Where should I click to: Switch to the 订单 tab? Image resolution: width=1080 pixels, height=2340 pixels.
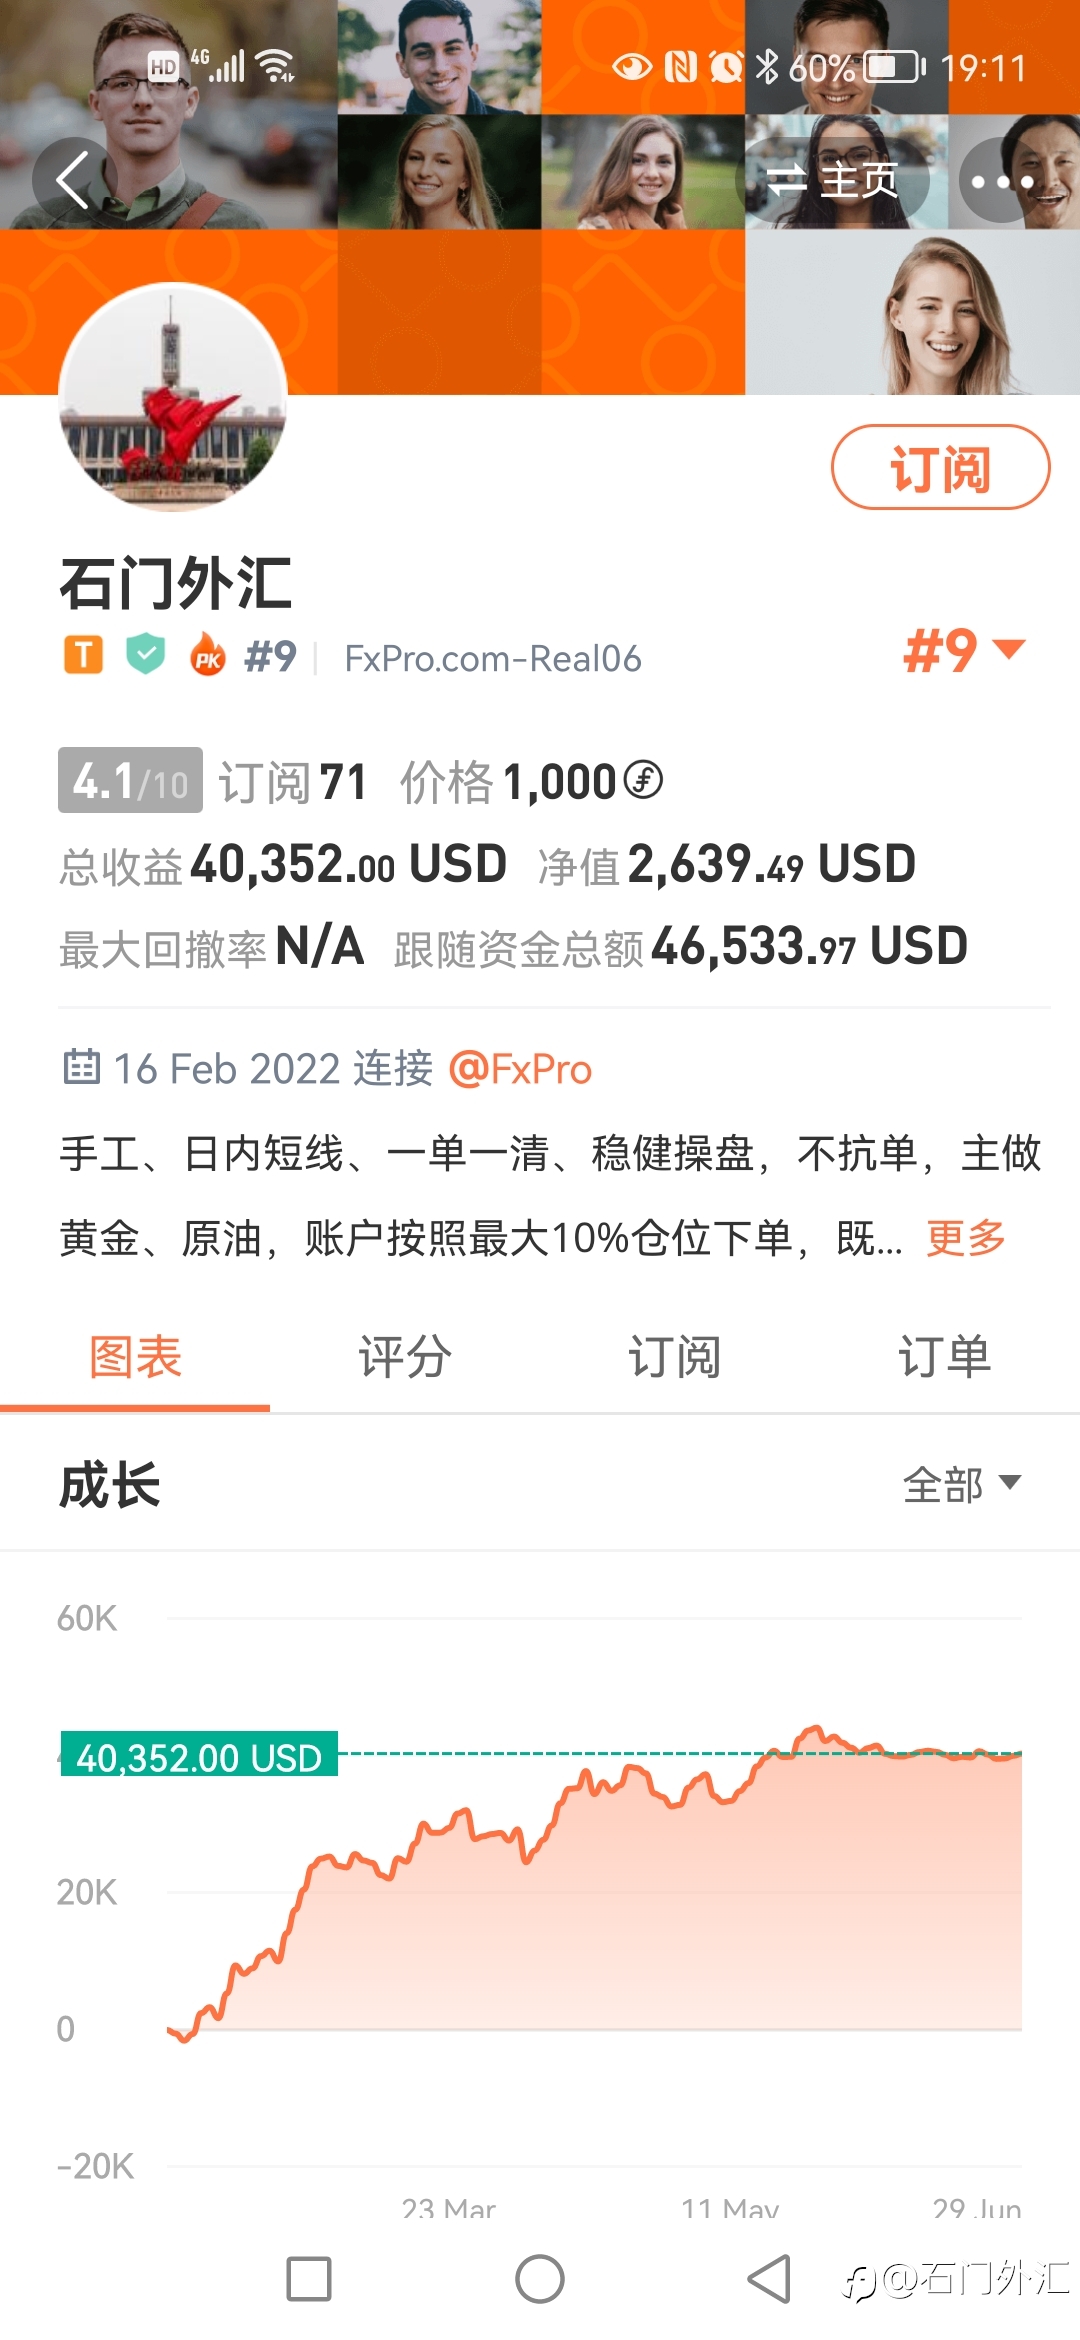click(x=945, y=1357)
